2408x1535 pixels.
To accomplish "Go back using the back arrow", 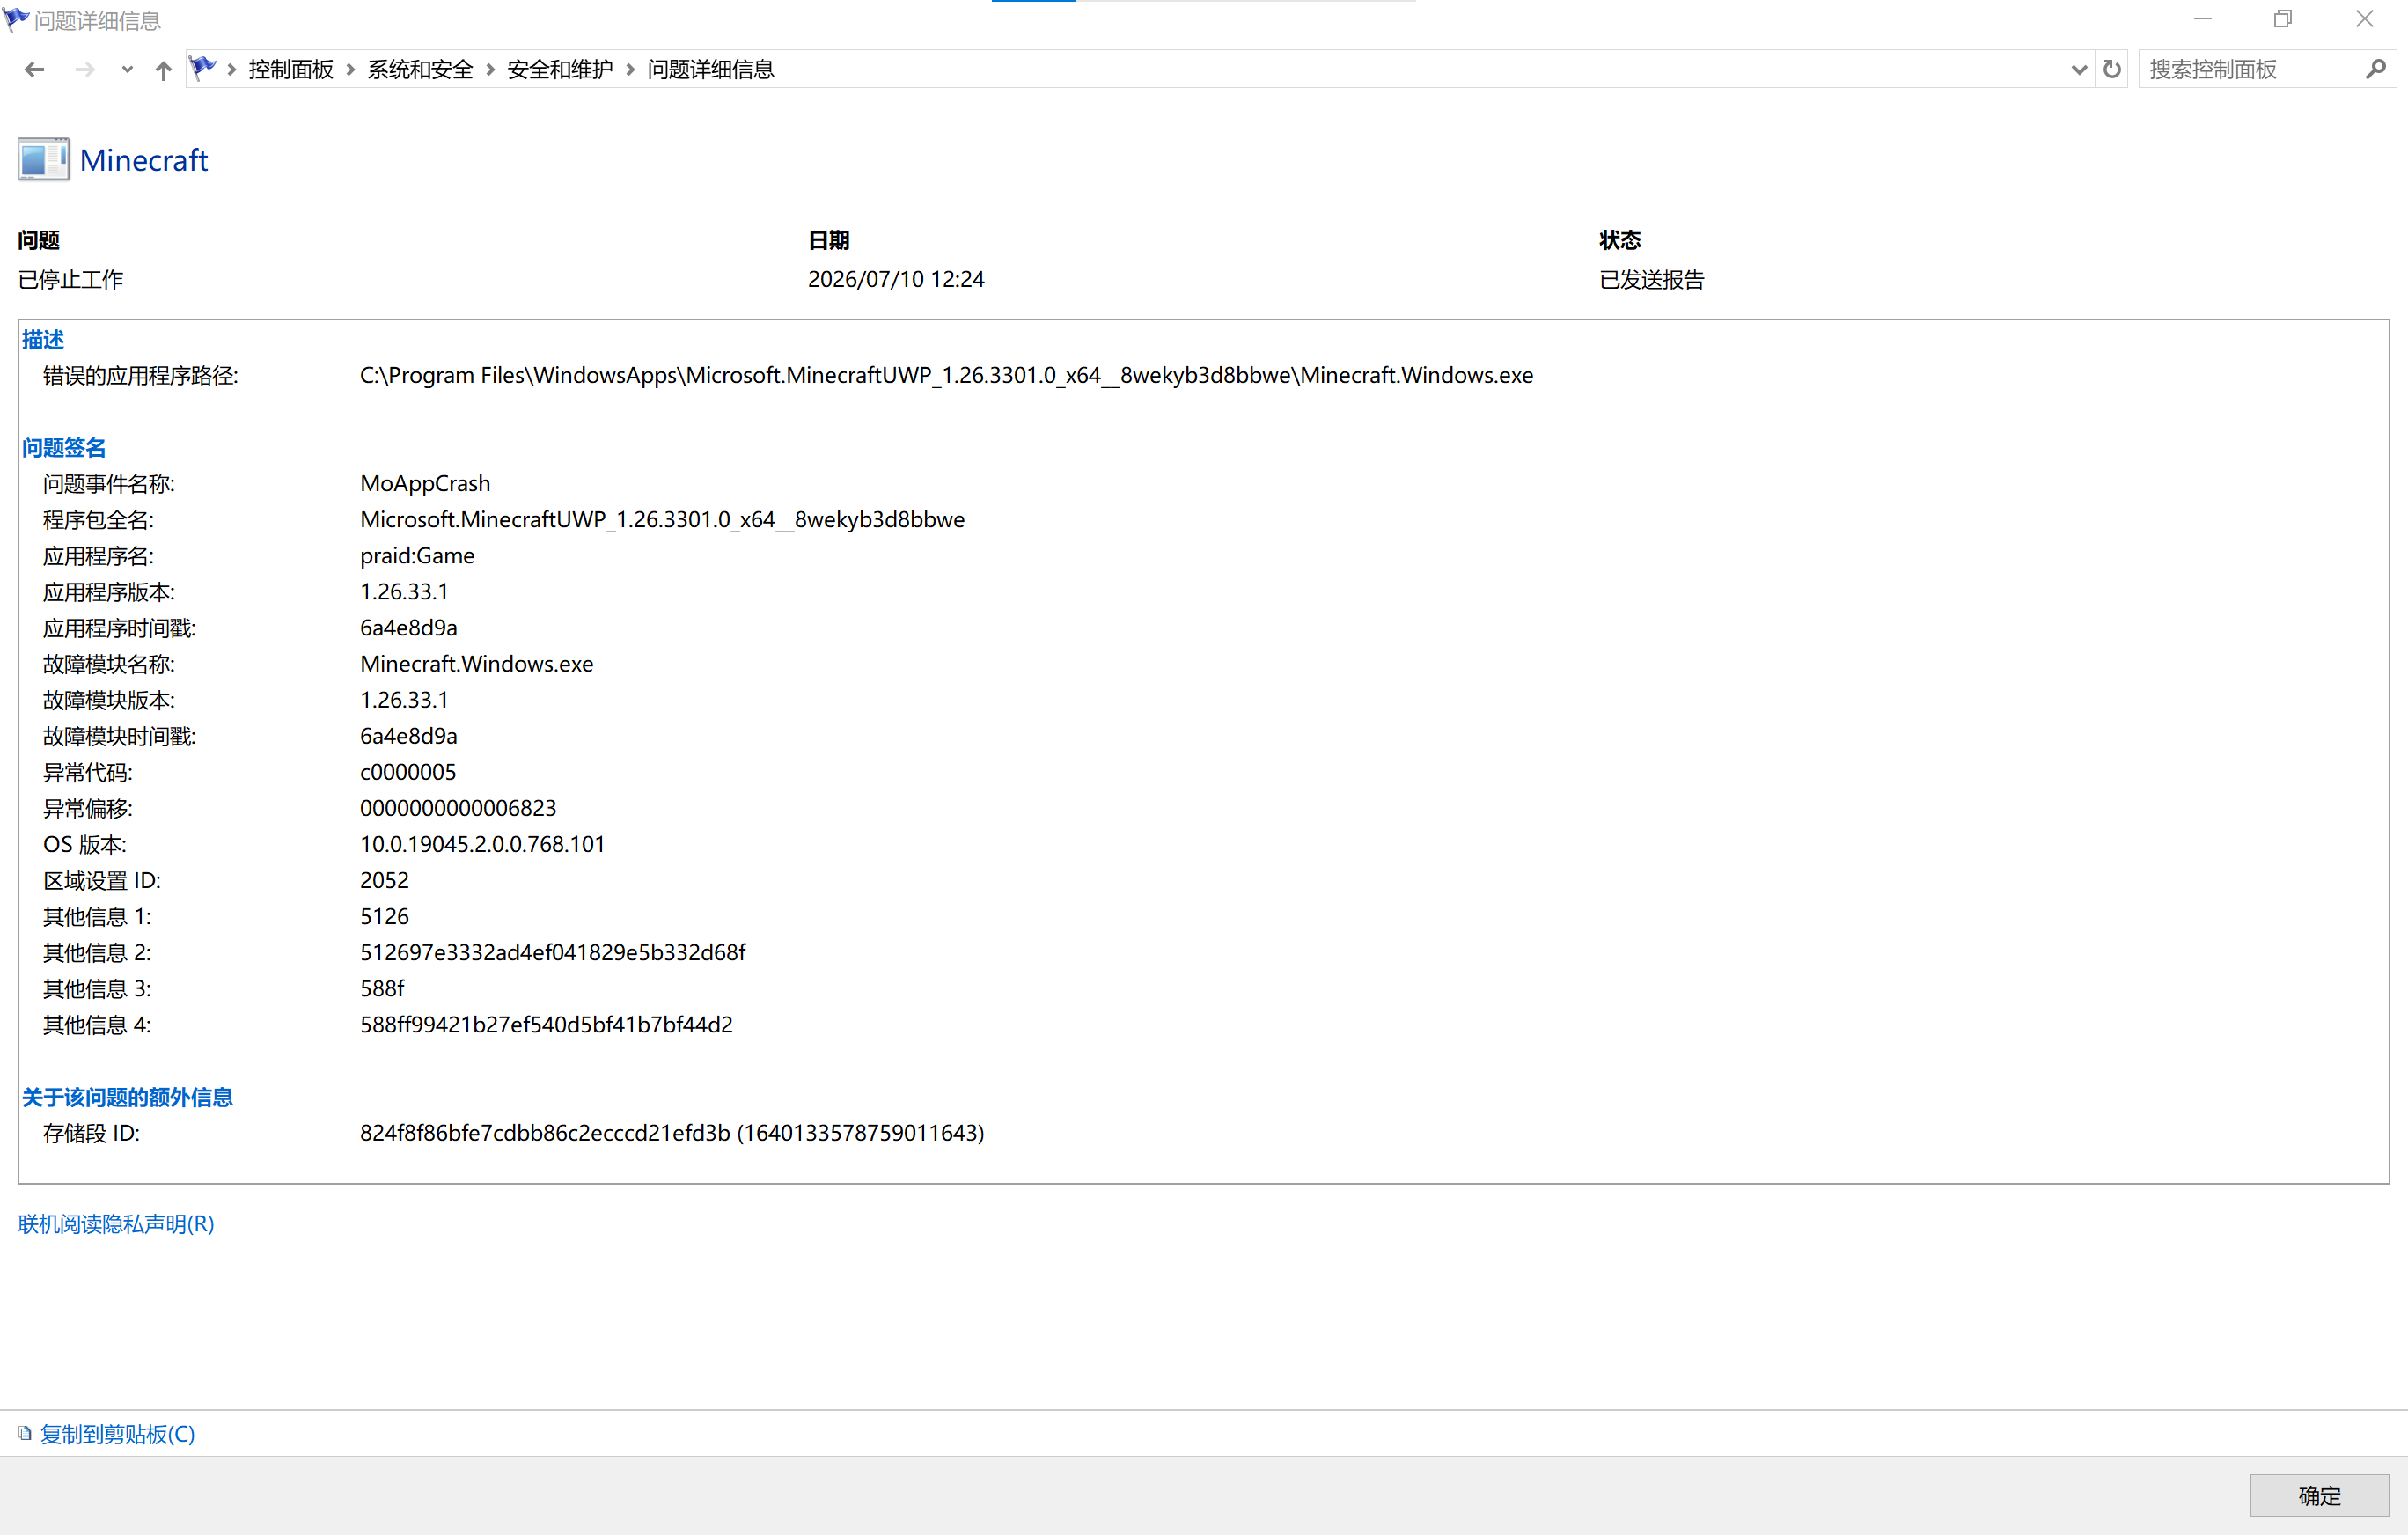I will 34,69.
